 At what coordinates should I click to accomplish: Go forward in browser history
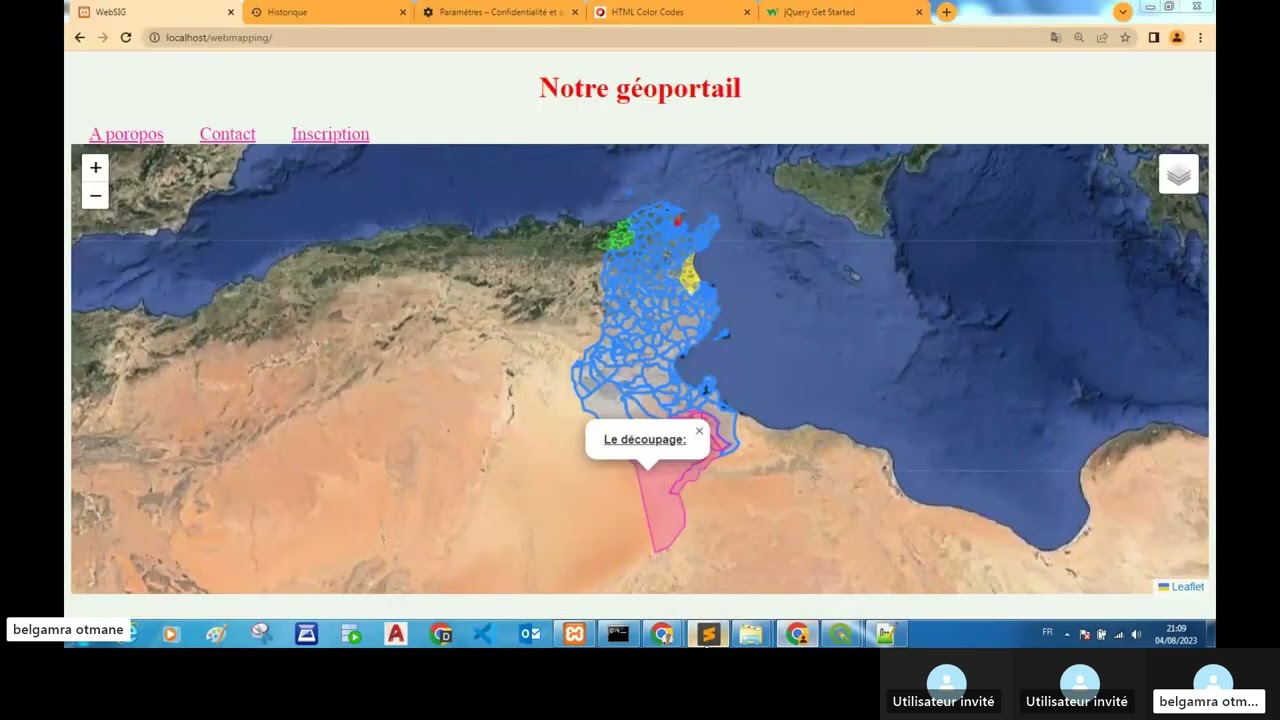tap(102, 37)
